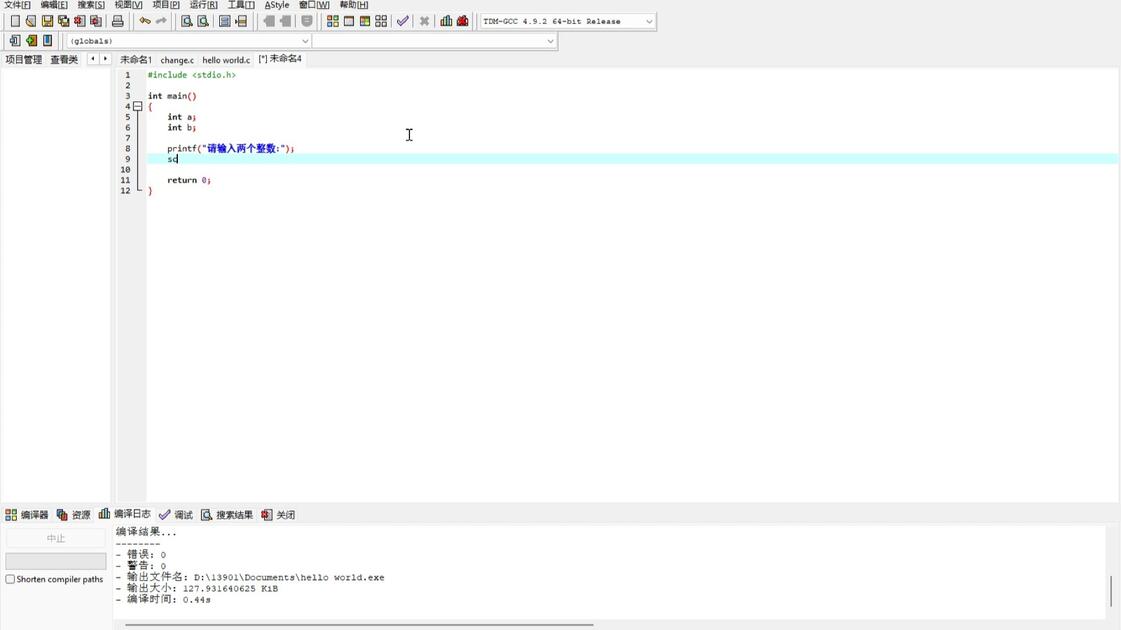Open the AStyle menu
This screenshot has height=630, width=1121.
tap(277, 5)
